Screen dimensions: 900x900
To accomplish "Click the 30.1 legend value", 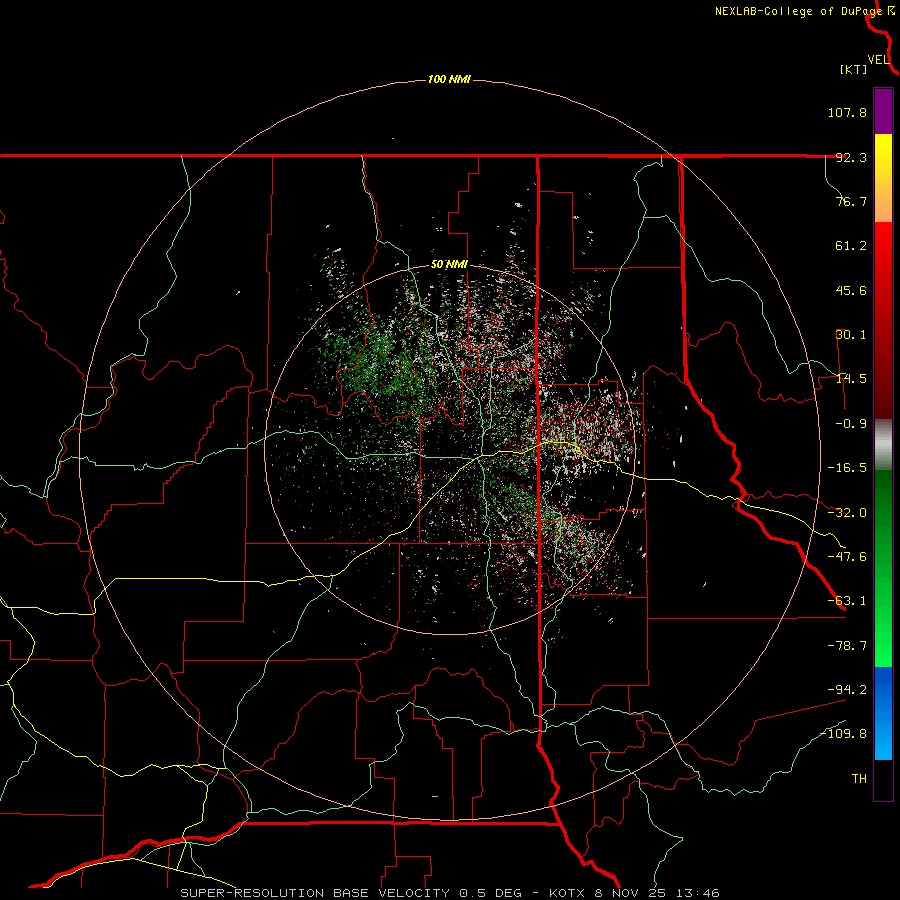I will coord(851,335).
